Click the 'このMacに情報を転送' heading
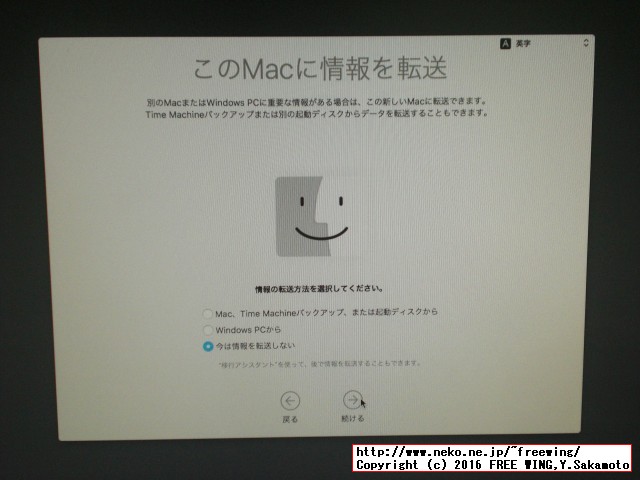Screen dimensions: 640x480 click(x=320, y=68)
